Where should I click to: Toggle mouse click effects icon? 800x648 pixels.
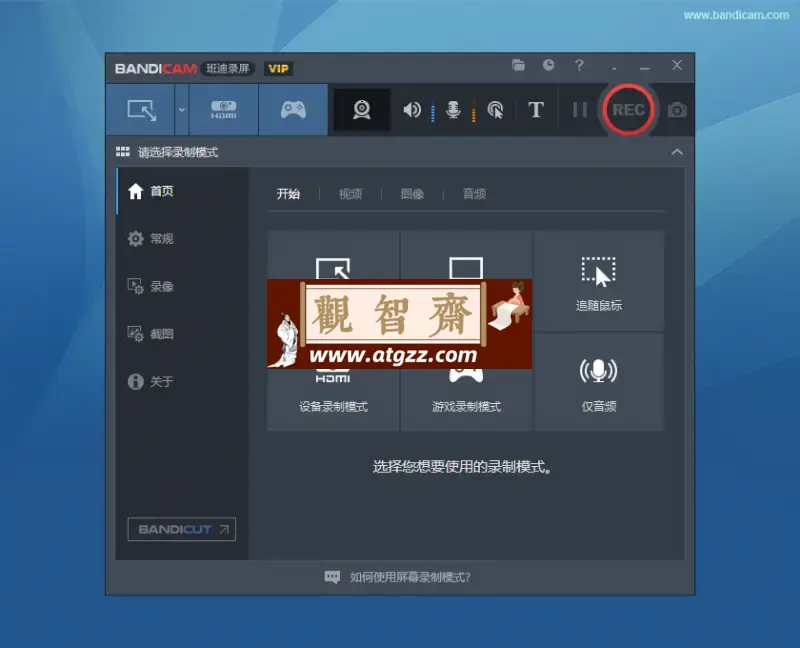point(495,110)
